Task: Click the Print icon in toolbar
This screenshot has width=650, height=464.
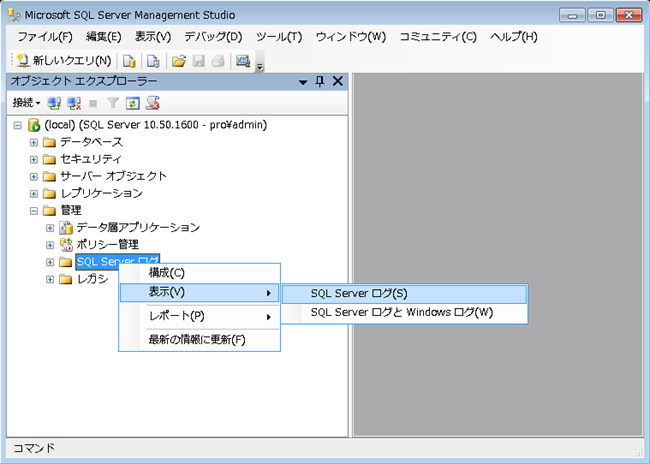Action: coord(218,61)
